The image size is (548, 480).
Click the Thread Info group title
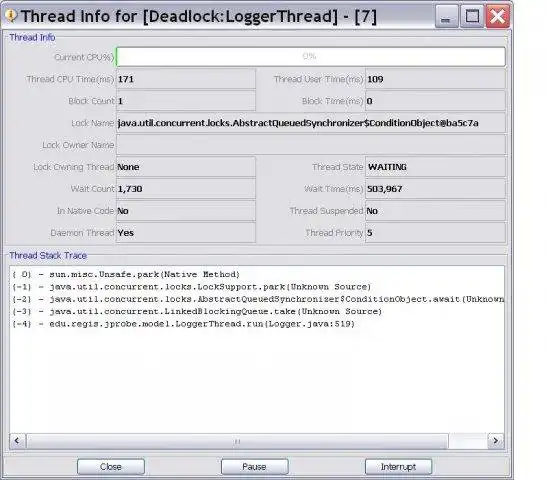tap(32, 37)
